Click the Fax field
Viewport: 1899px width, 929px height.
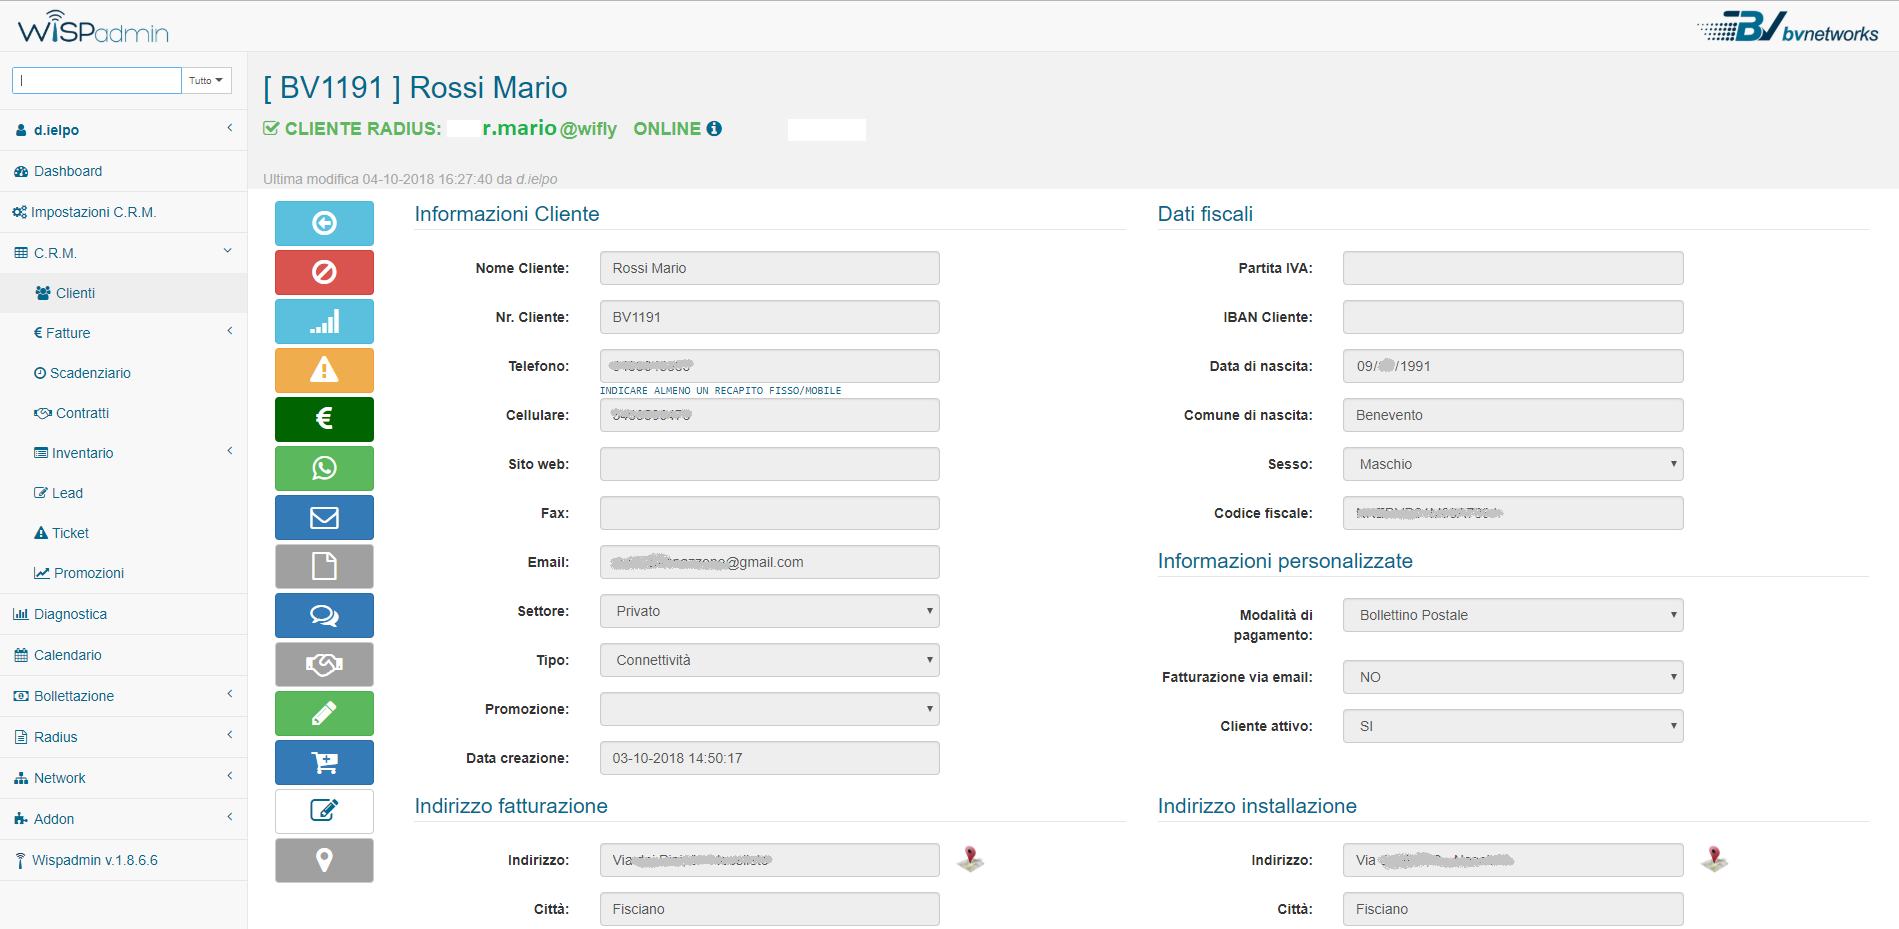click(769, 513)
